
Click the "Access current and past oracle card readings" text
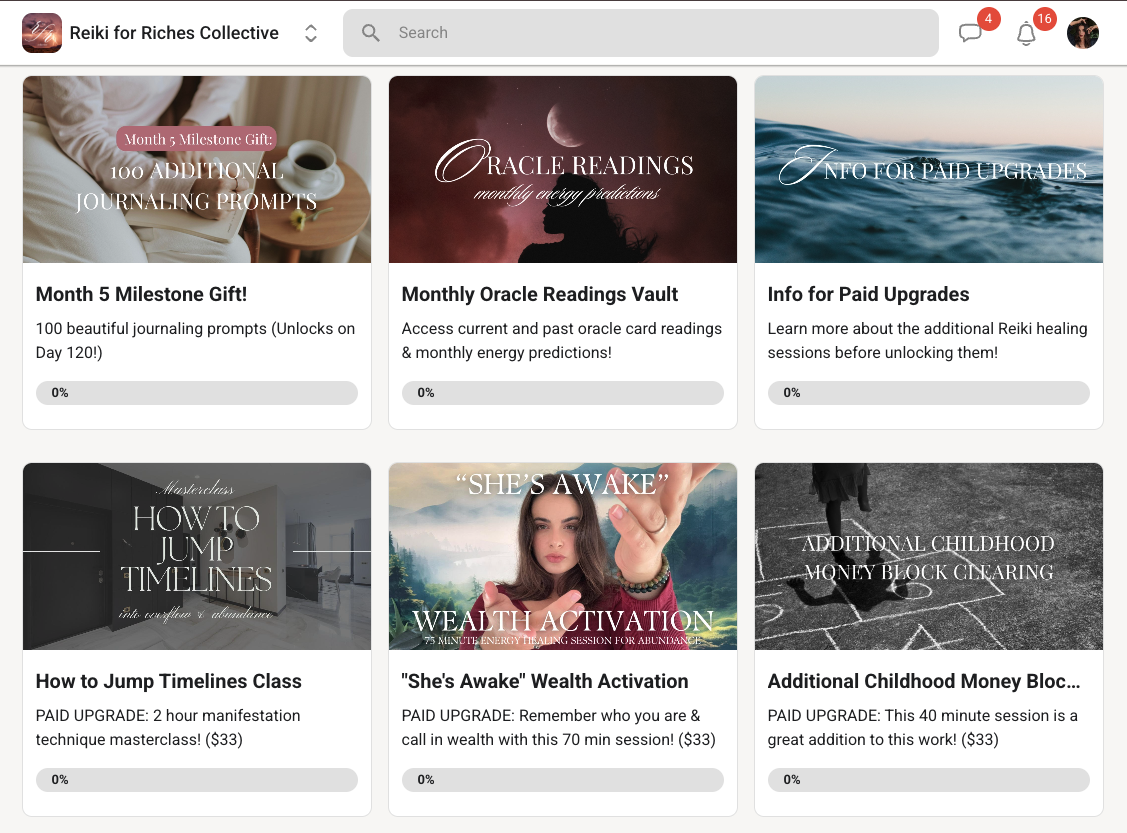click(x=561, y=341)
